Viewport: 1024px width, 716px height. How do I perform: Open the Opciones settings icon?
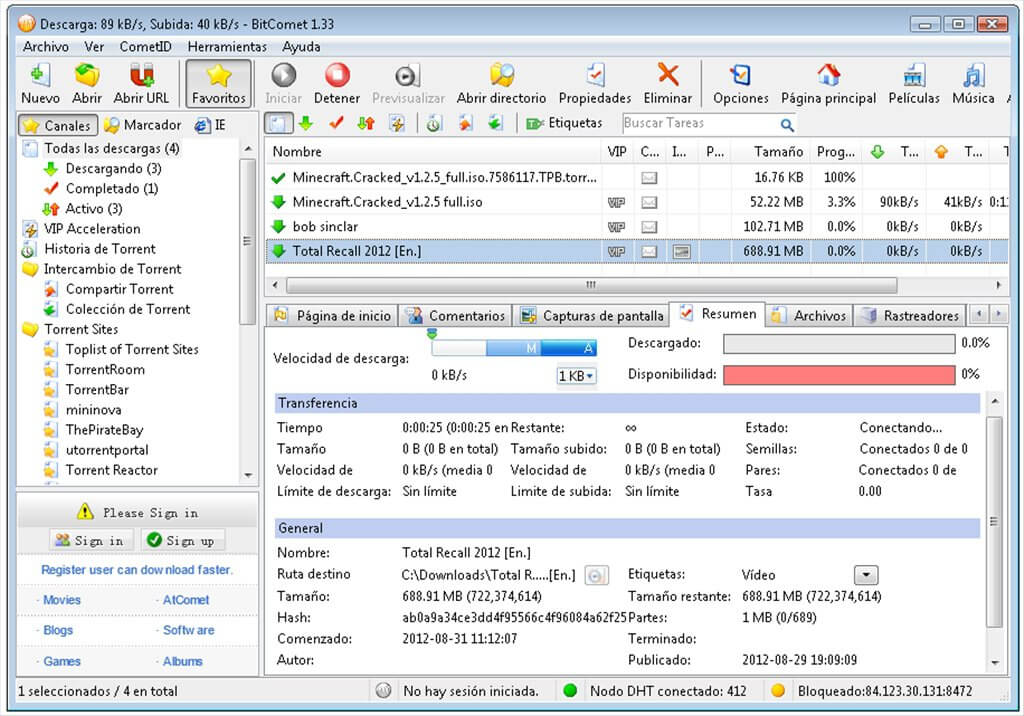click(740, 76)
